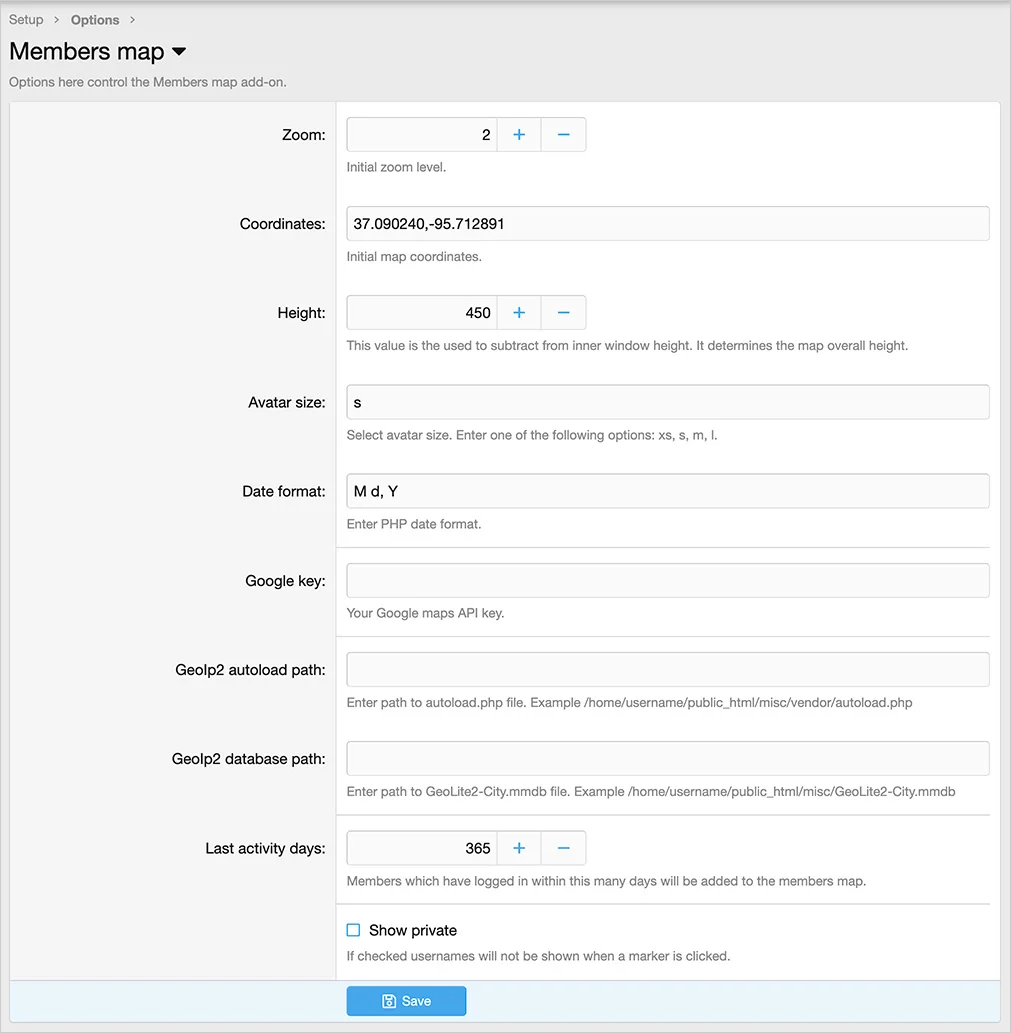Click the Google key input box
Image resolution: width=1011 pixels, height=1033 pixels.
click(667, 581)
